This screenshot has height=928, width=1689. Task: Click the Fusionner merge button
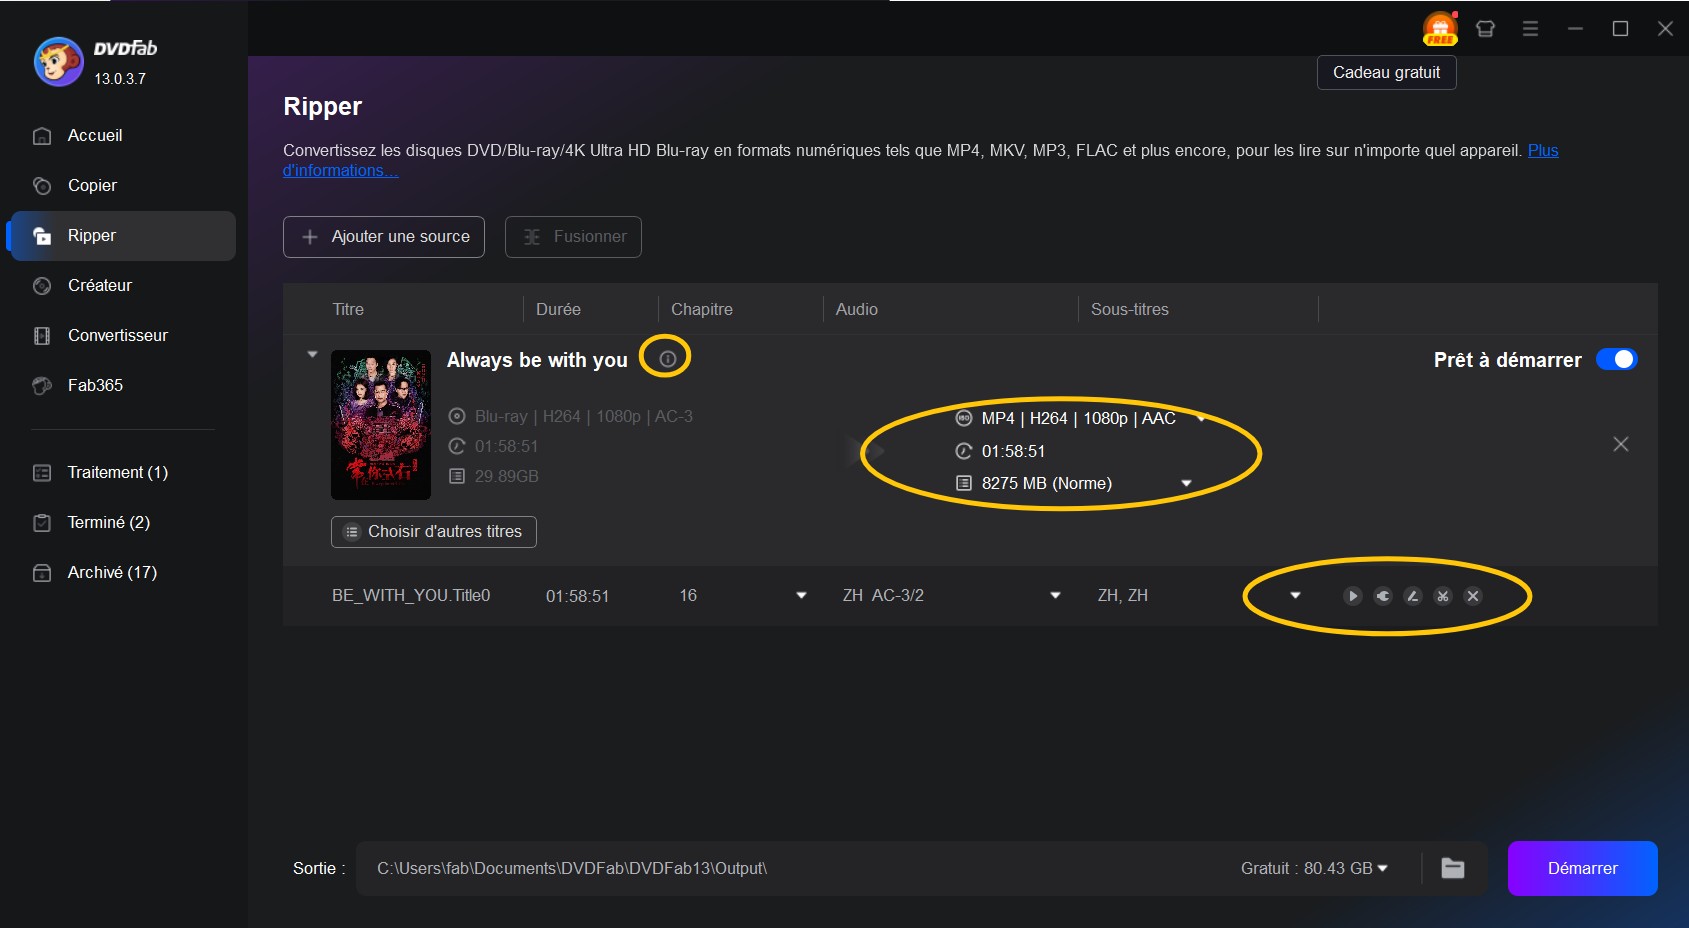tap(573, 237)
